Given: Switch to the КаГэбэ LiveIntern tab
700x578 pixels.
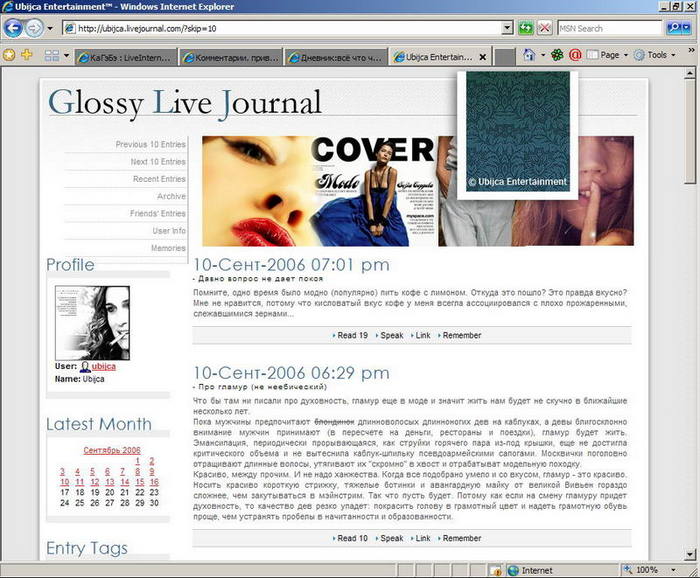Looking at the screenshot, I should [x=126, y=57].
